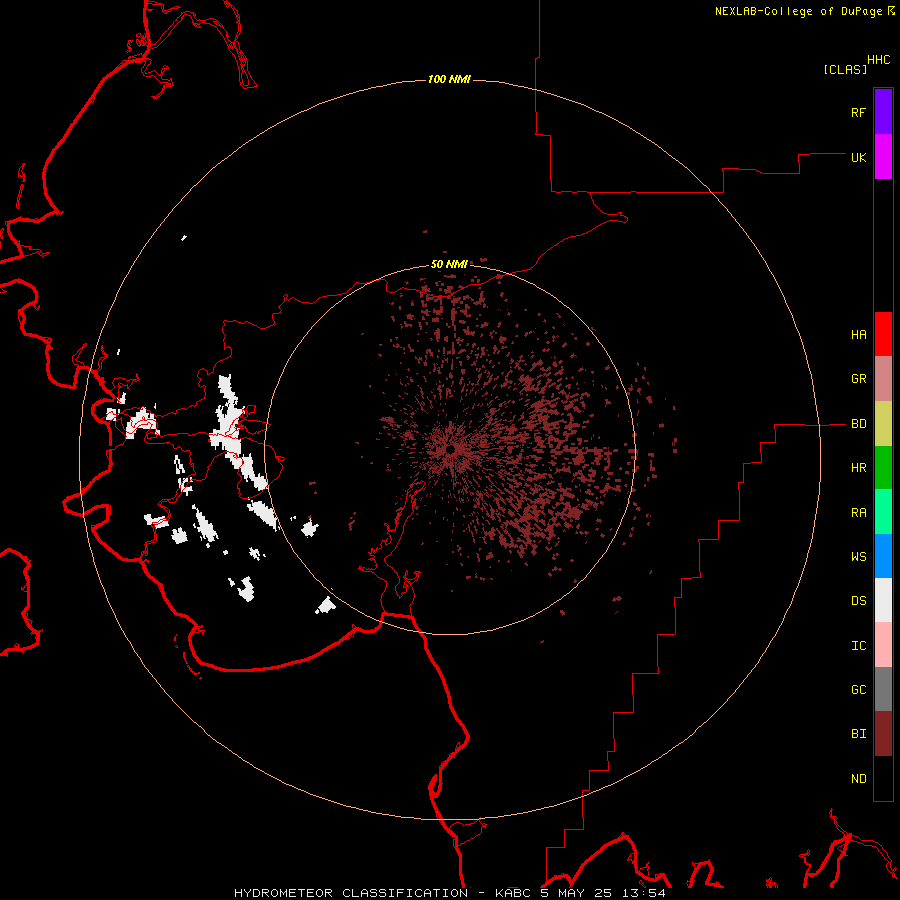Click the GC legend label
The image size is (900, 900).
[858, 689]
